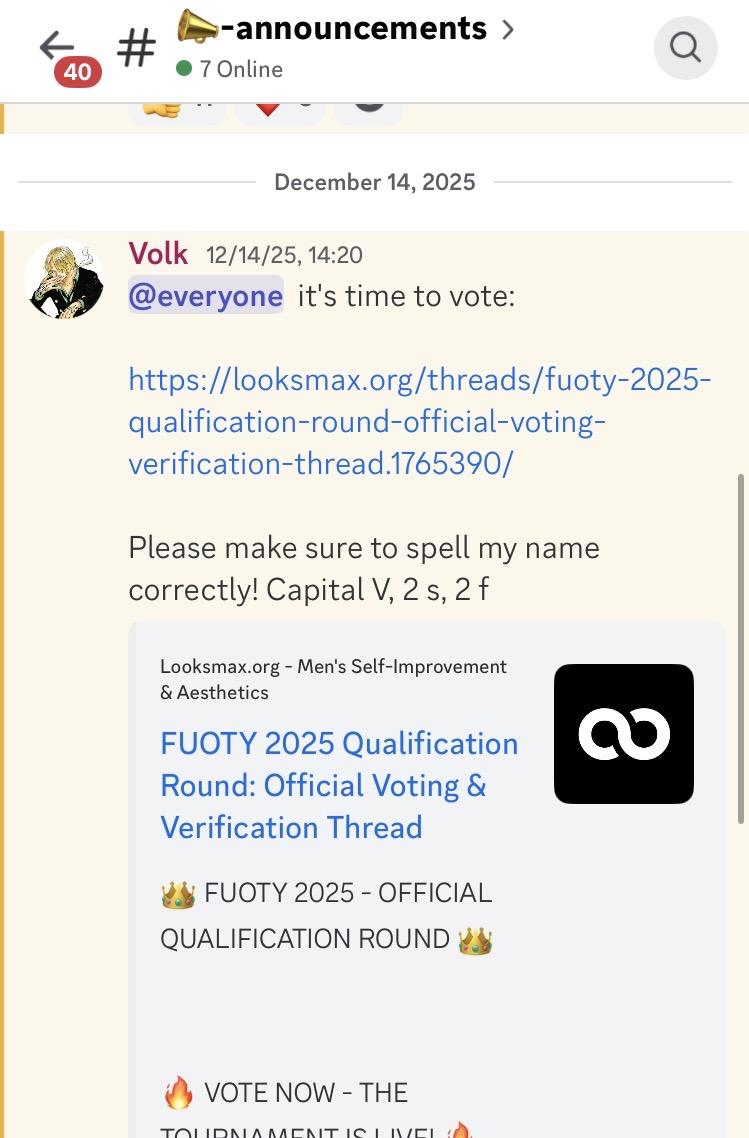749x1138 pixels.
Task: Tap the infinity logo embed thumbnail
Action: click(623, 734)
